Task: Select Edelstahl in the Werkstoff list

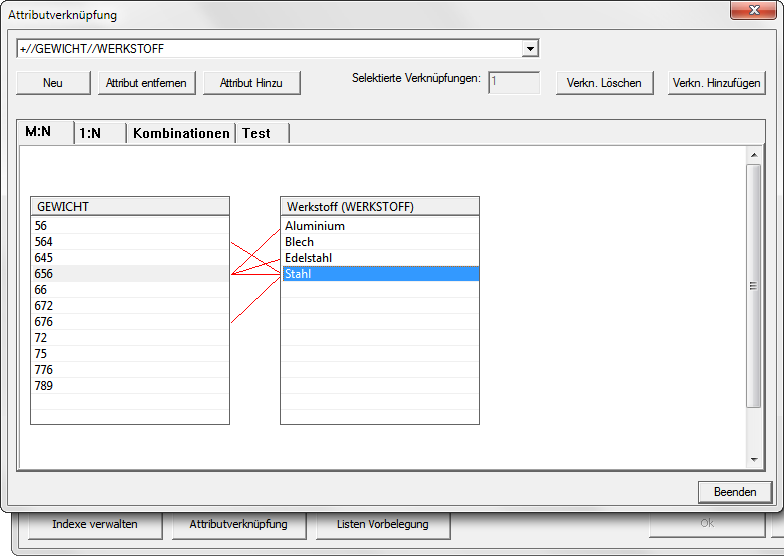Action: point(380,258)
